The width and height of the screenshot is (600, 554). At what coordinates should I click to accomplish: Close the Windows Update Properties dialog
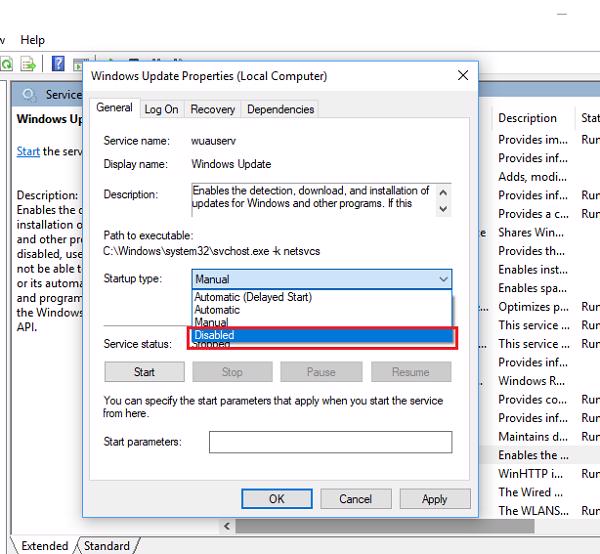[x=463, y=75]
